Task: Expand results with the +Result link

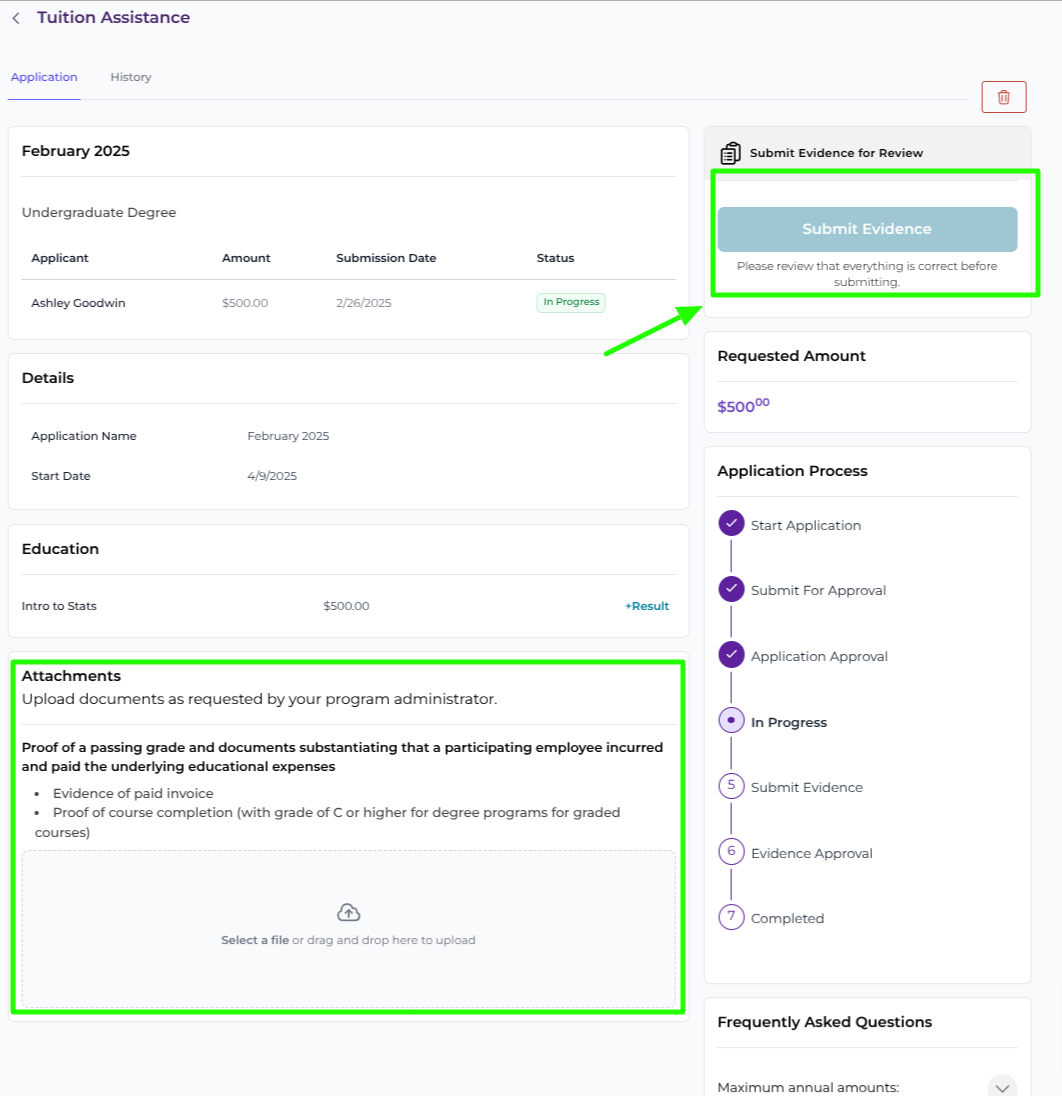Action: [647, 606]
